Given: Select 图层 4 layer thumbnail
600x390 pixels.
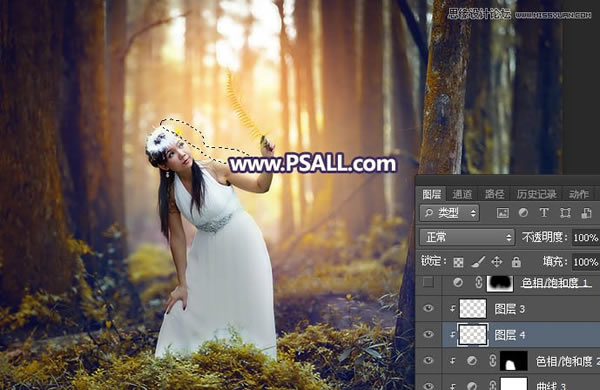Looking at the screenshot, I should click(x=473, y=335).
